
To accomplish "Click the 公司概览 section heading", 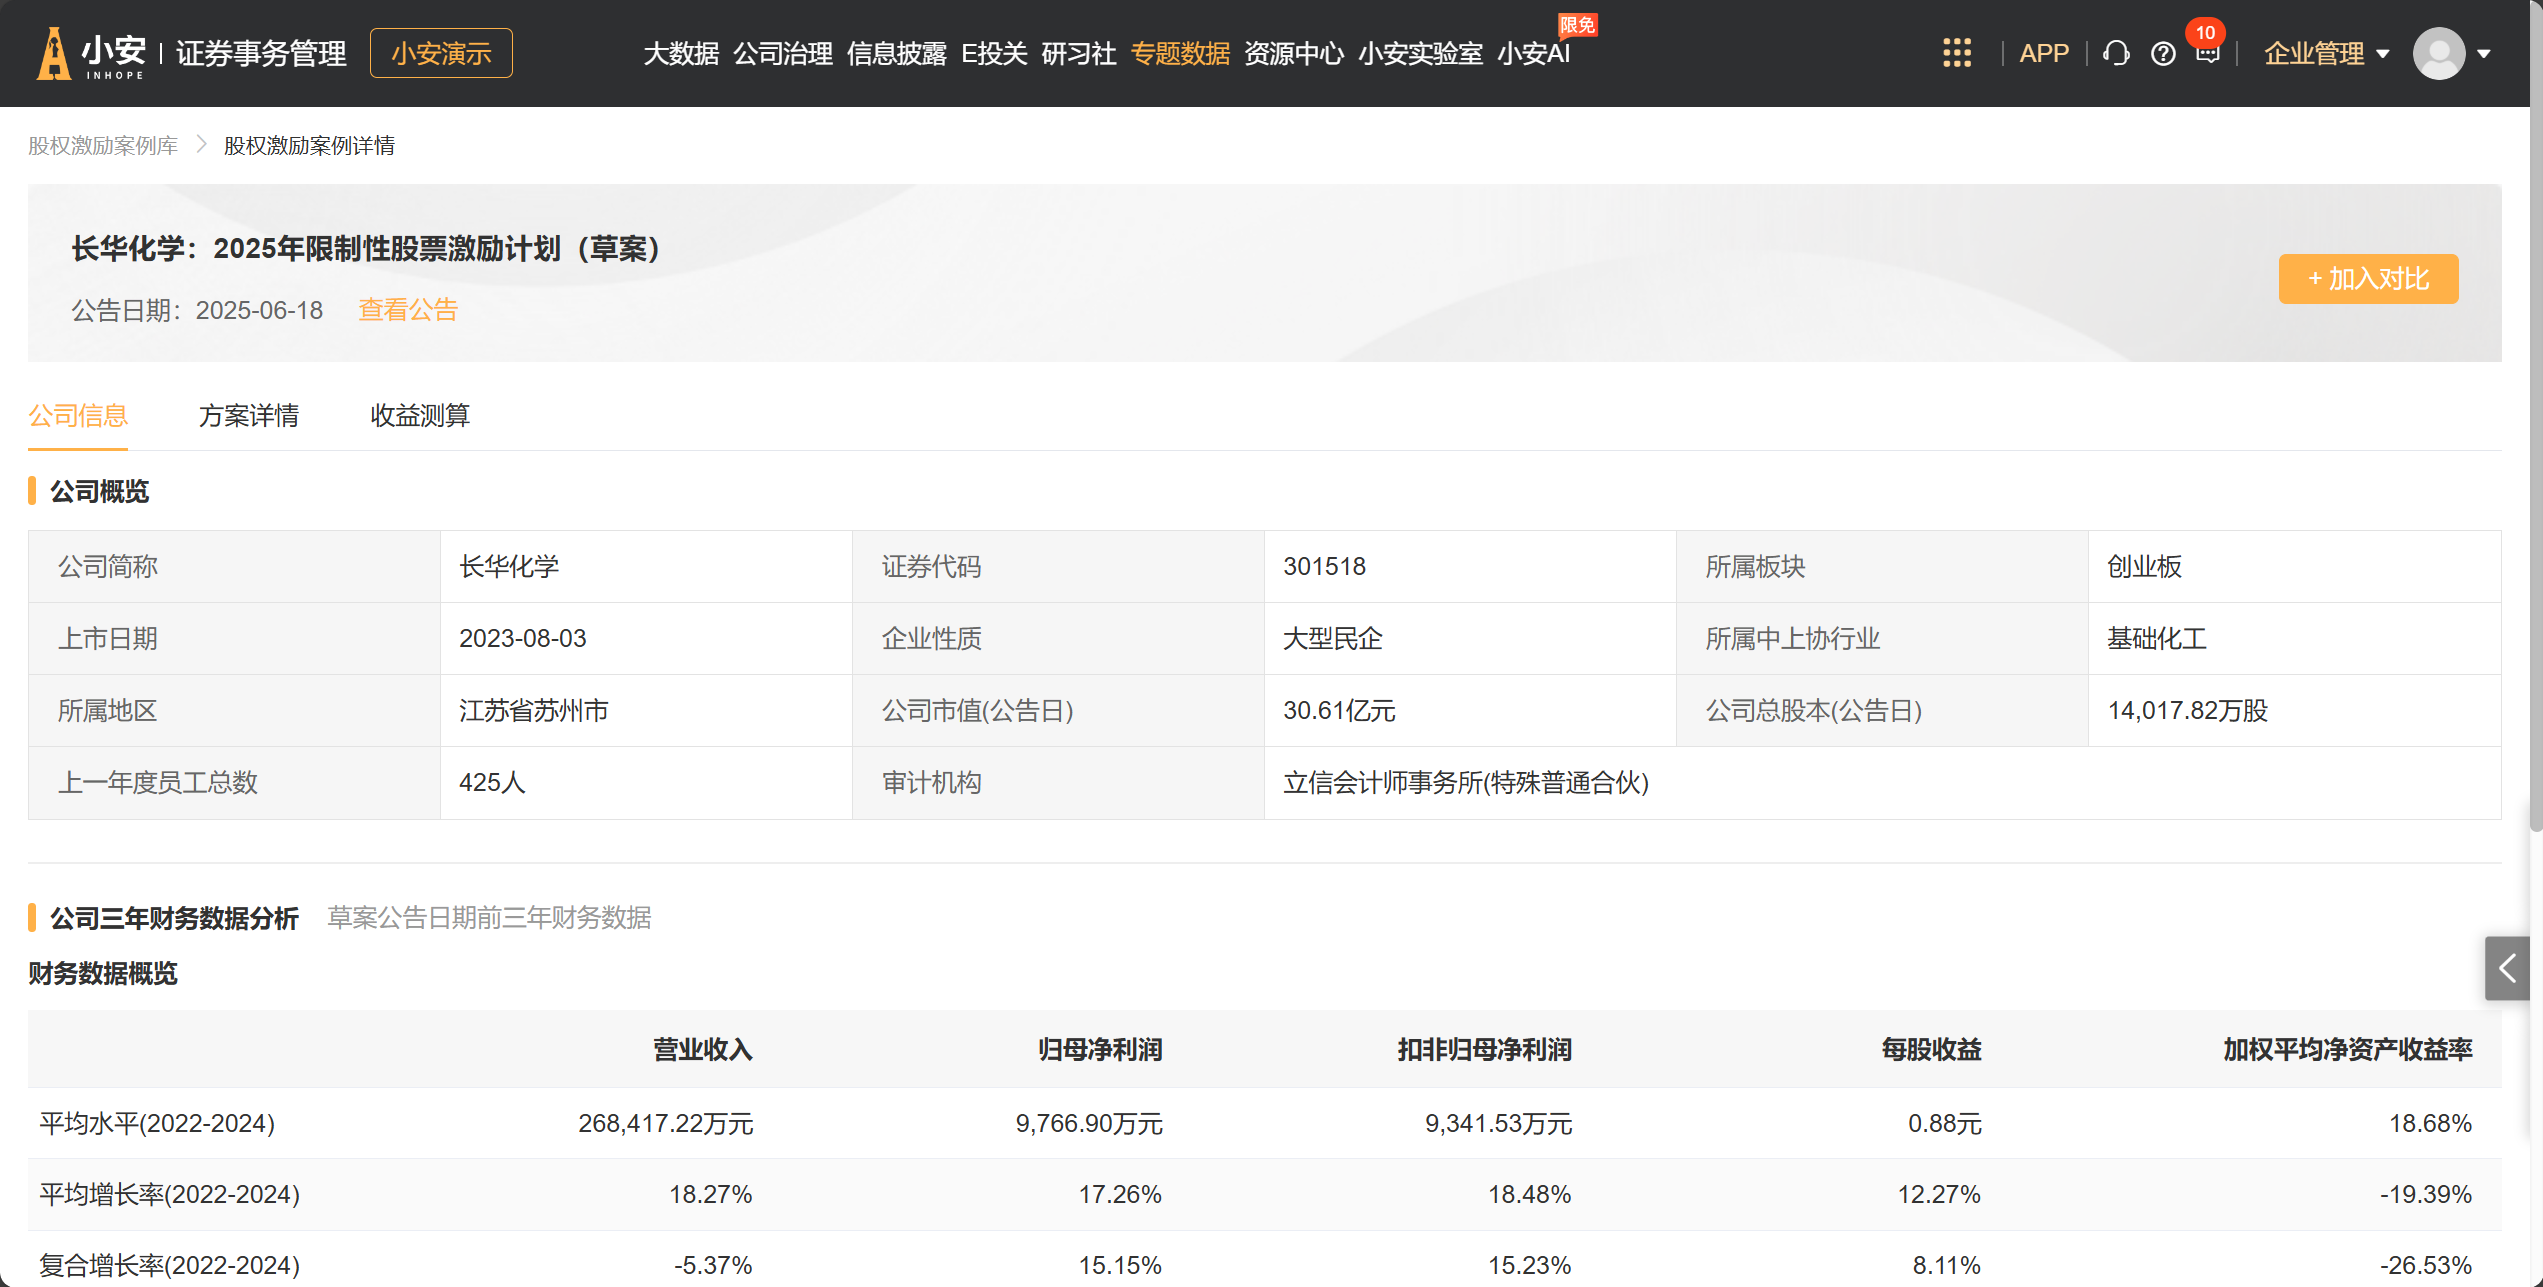I will tap(99, 491).
